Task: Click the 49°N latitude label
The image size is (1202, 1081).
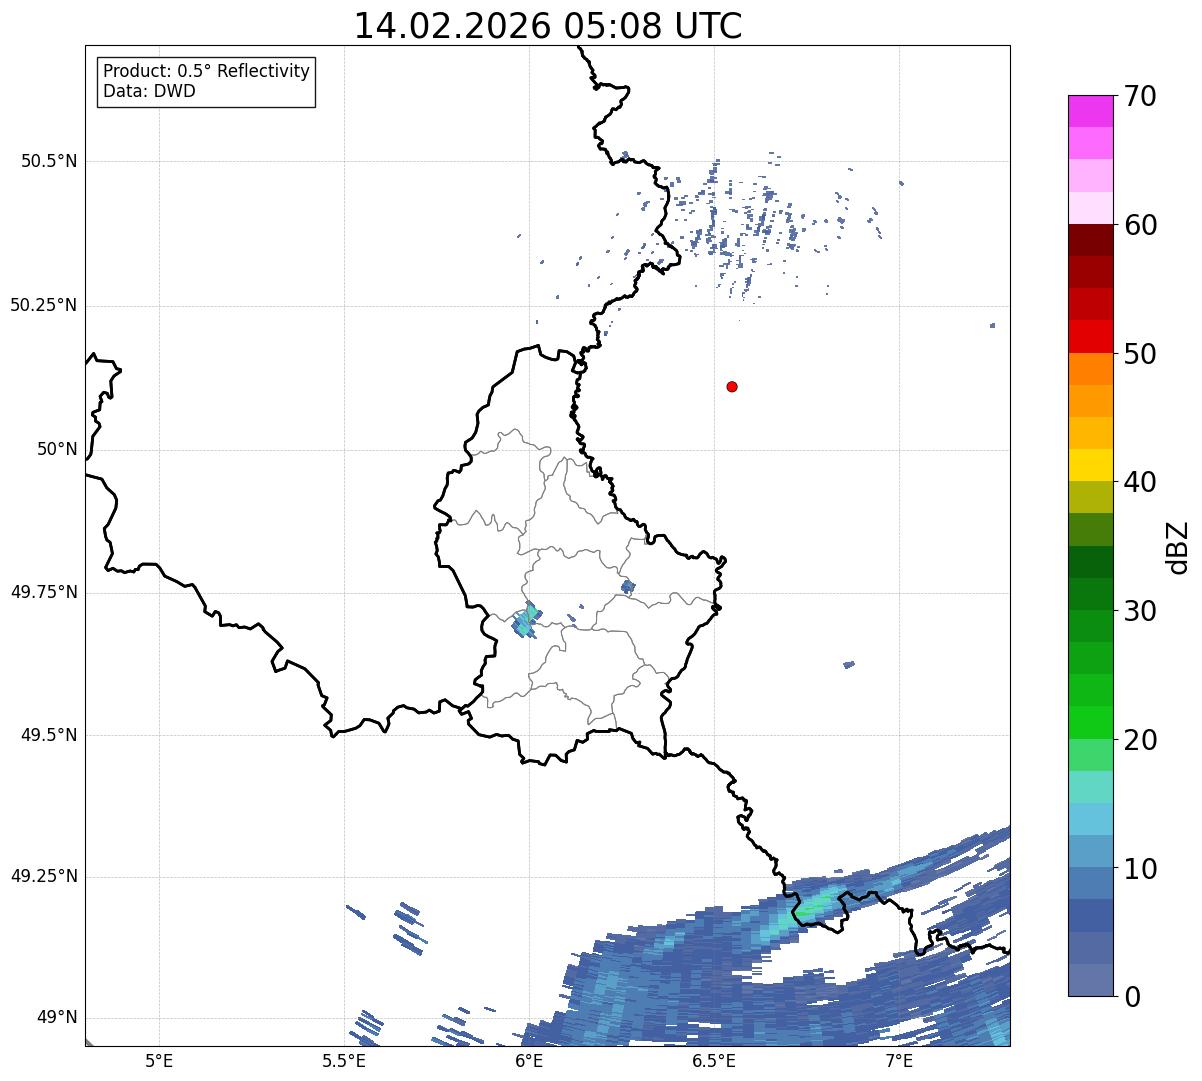Action: (x=57, y=1018)
